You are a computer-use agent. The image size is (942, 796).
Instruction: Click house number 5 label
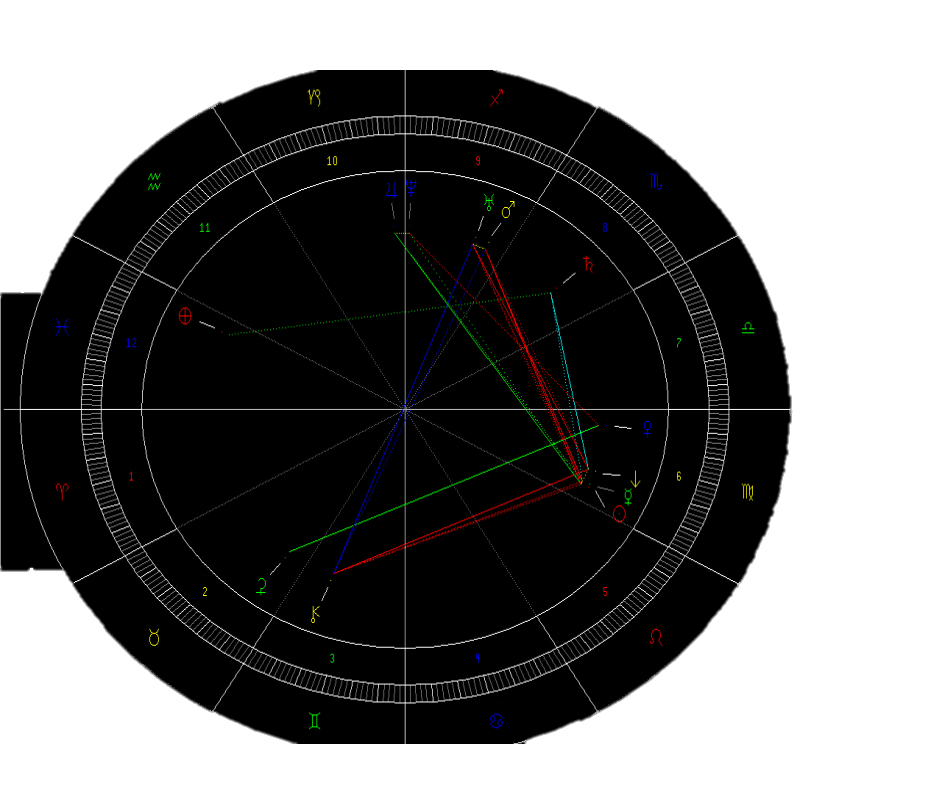(x=605, y=592)
